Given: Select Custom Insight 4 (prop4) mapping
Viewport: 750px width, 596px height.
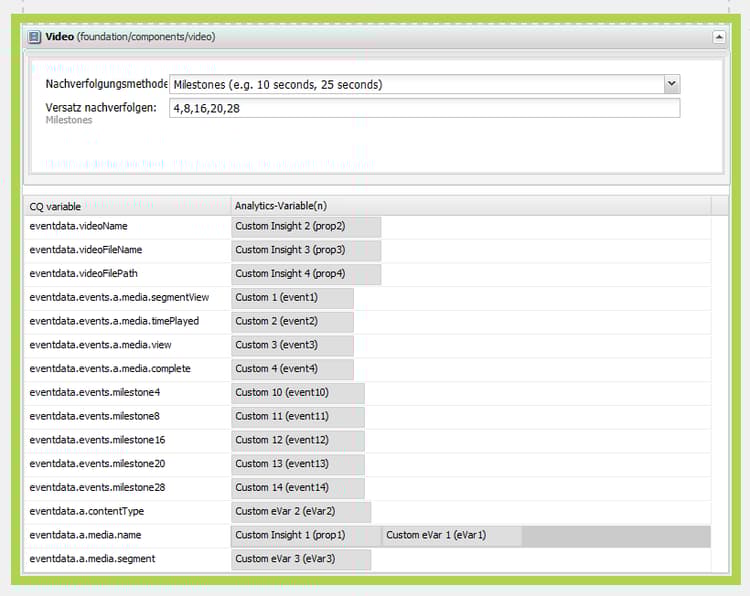Looking at the screenshot, I should [x=306, y=274].
